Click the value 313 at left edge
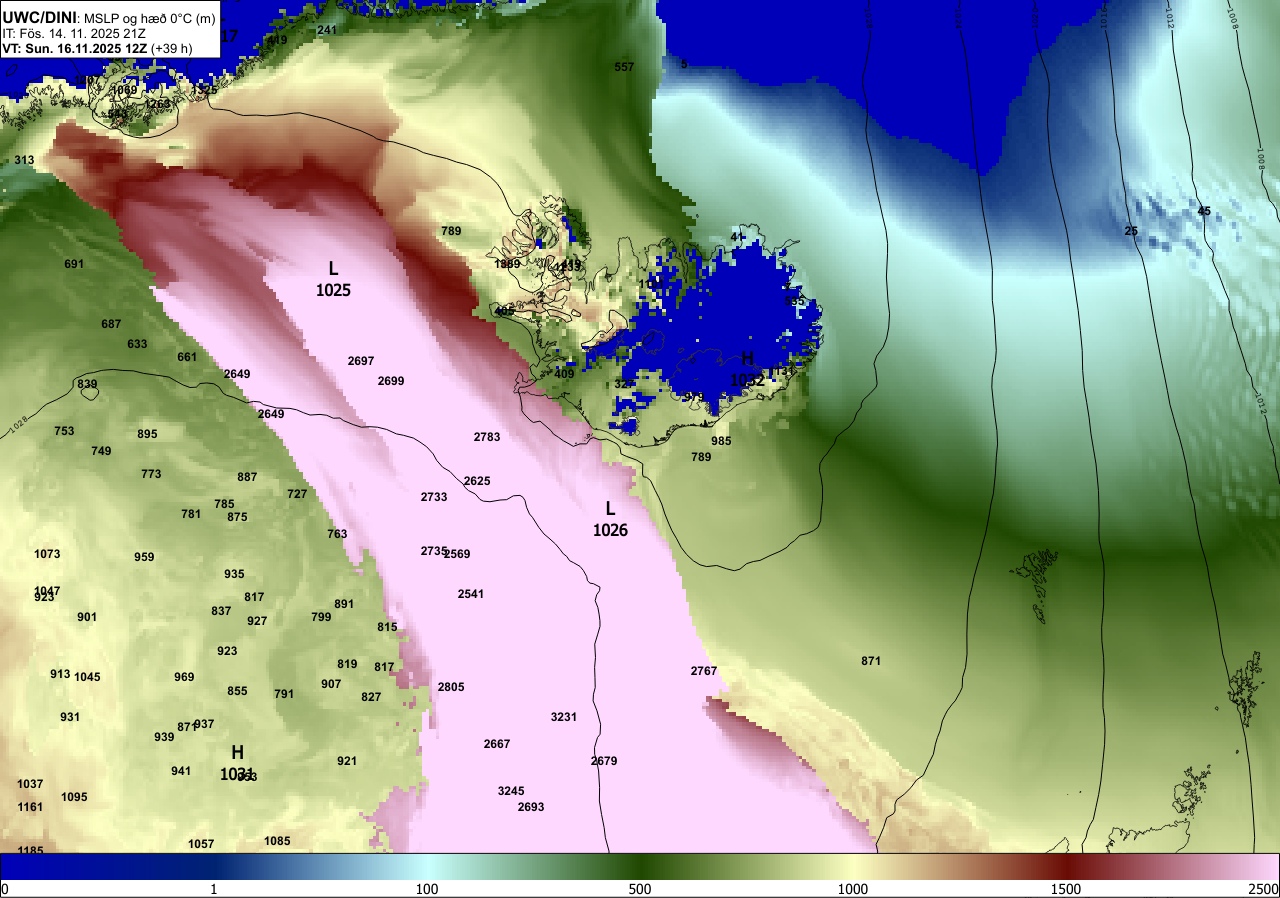1280x898 pixels. tap(24, 160)
